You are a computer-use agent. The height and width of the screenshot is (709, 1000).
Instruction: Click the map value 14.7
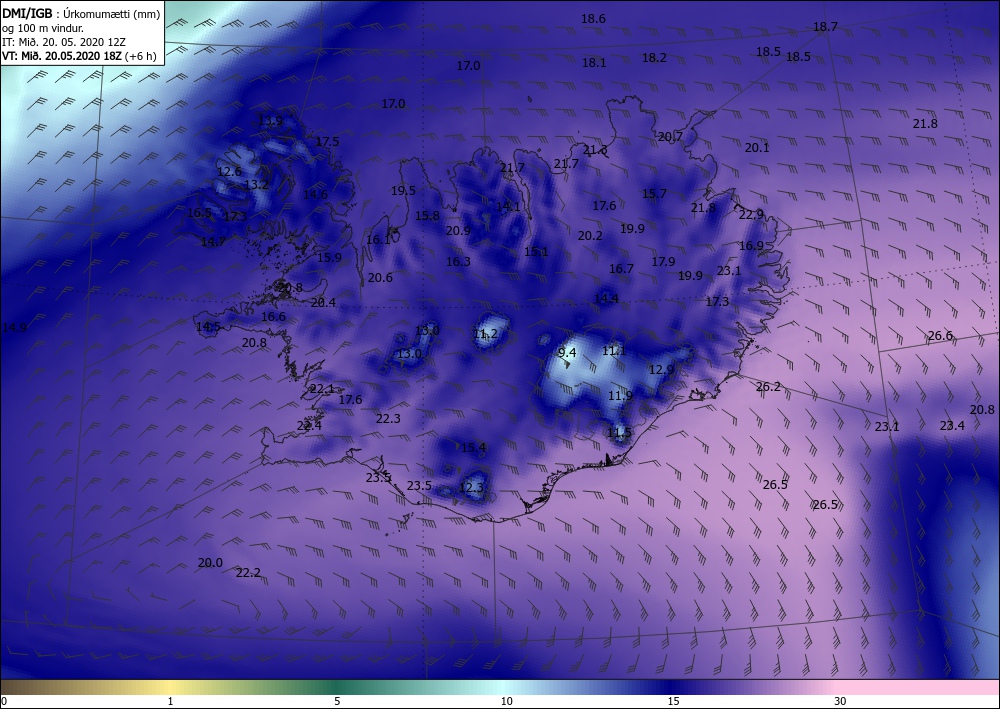pyautogui.click(x=213, y=242)
